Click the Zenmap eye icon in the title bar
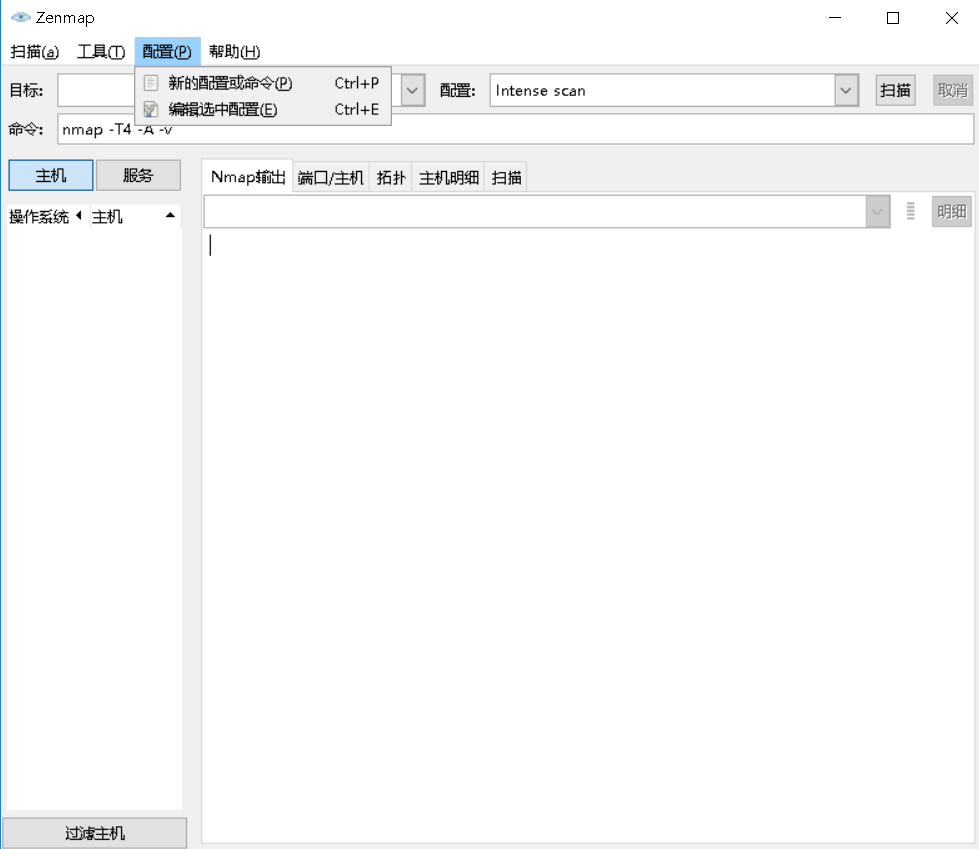This screenshot has height=849, width=979. (x=22, y=17)
